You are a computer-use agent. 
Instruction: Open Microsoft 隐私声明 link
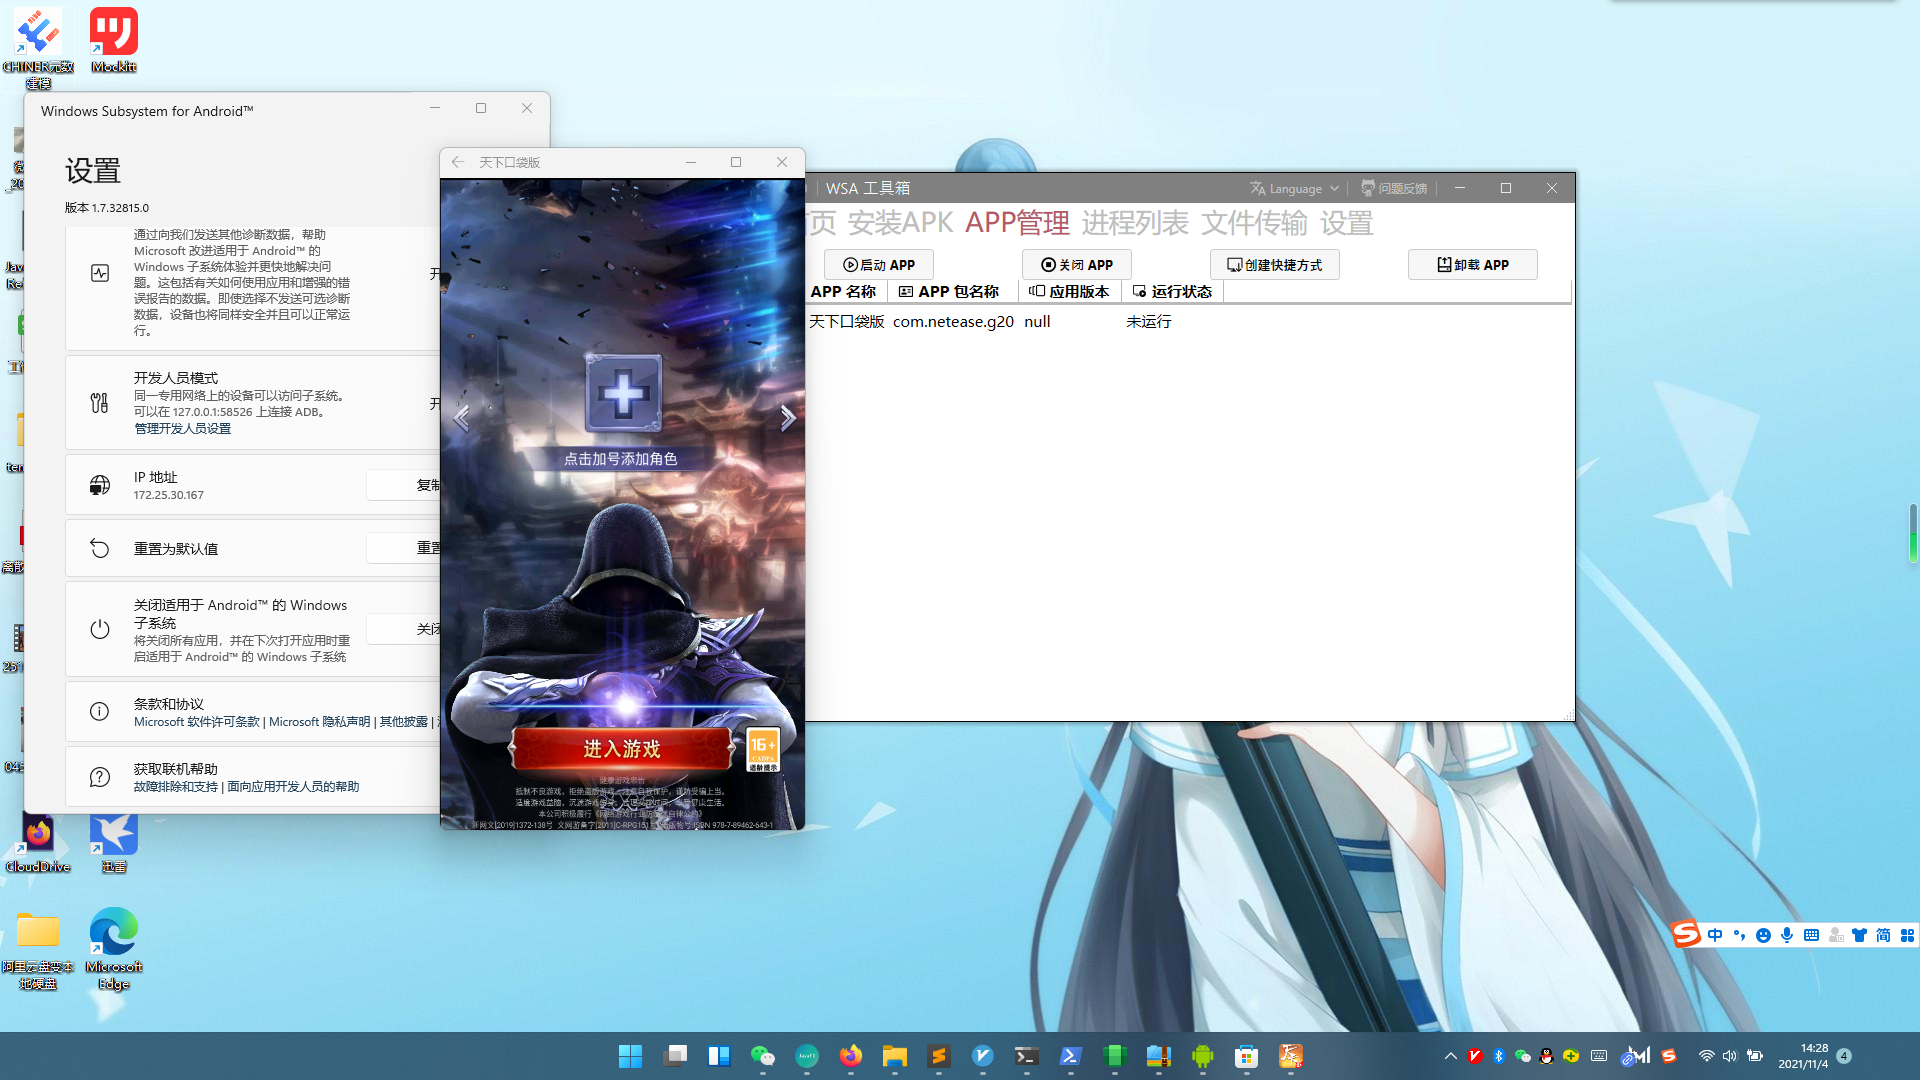click(320, 722)
